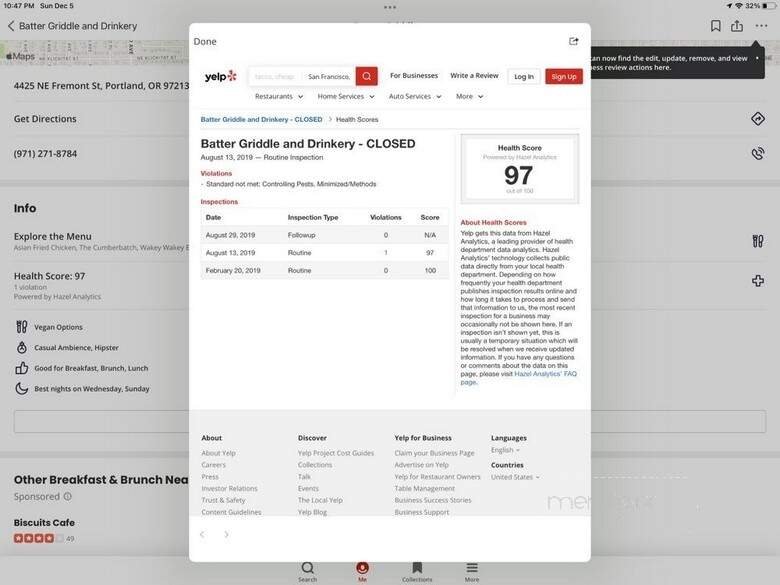Open Advertise on Yelp link

(421, 465)
